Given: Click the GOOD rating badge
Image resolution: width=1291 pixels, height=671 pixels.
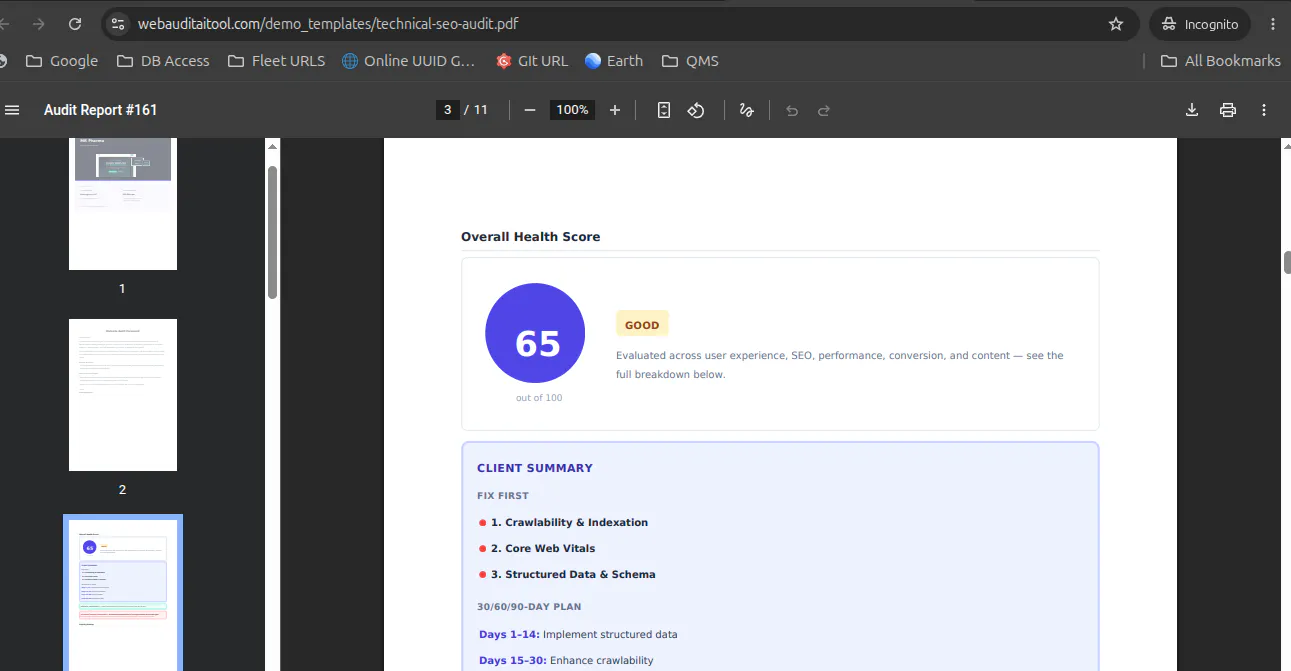Looking at the screenshot, I should coord(642,324).
